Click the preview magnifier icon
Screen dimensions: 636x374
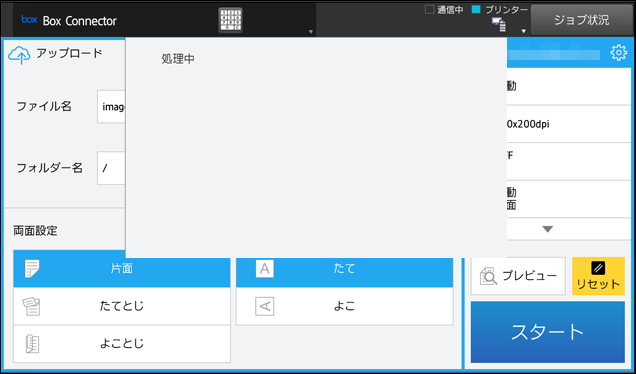tap(488, 276)
